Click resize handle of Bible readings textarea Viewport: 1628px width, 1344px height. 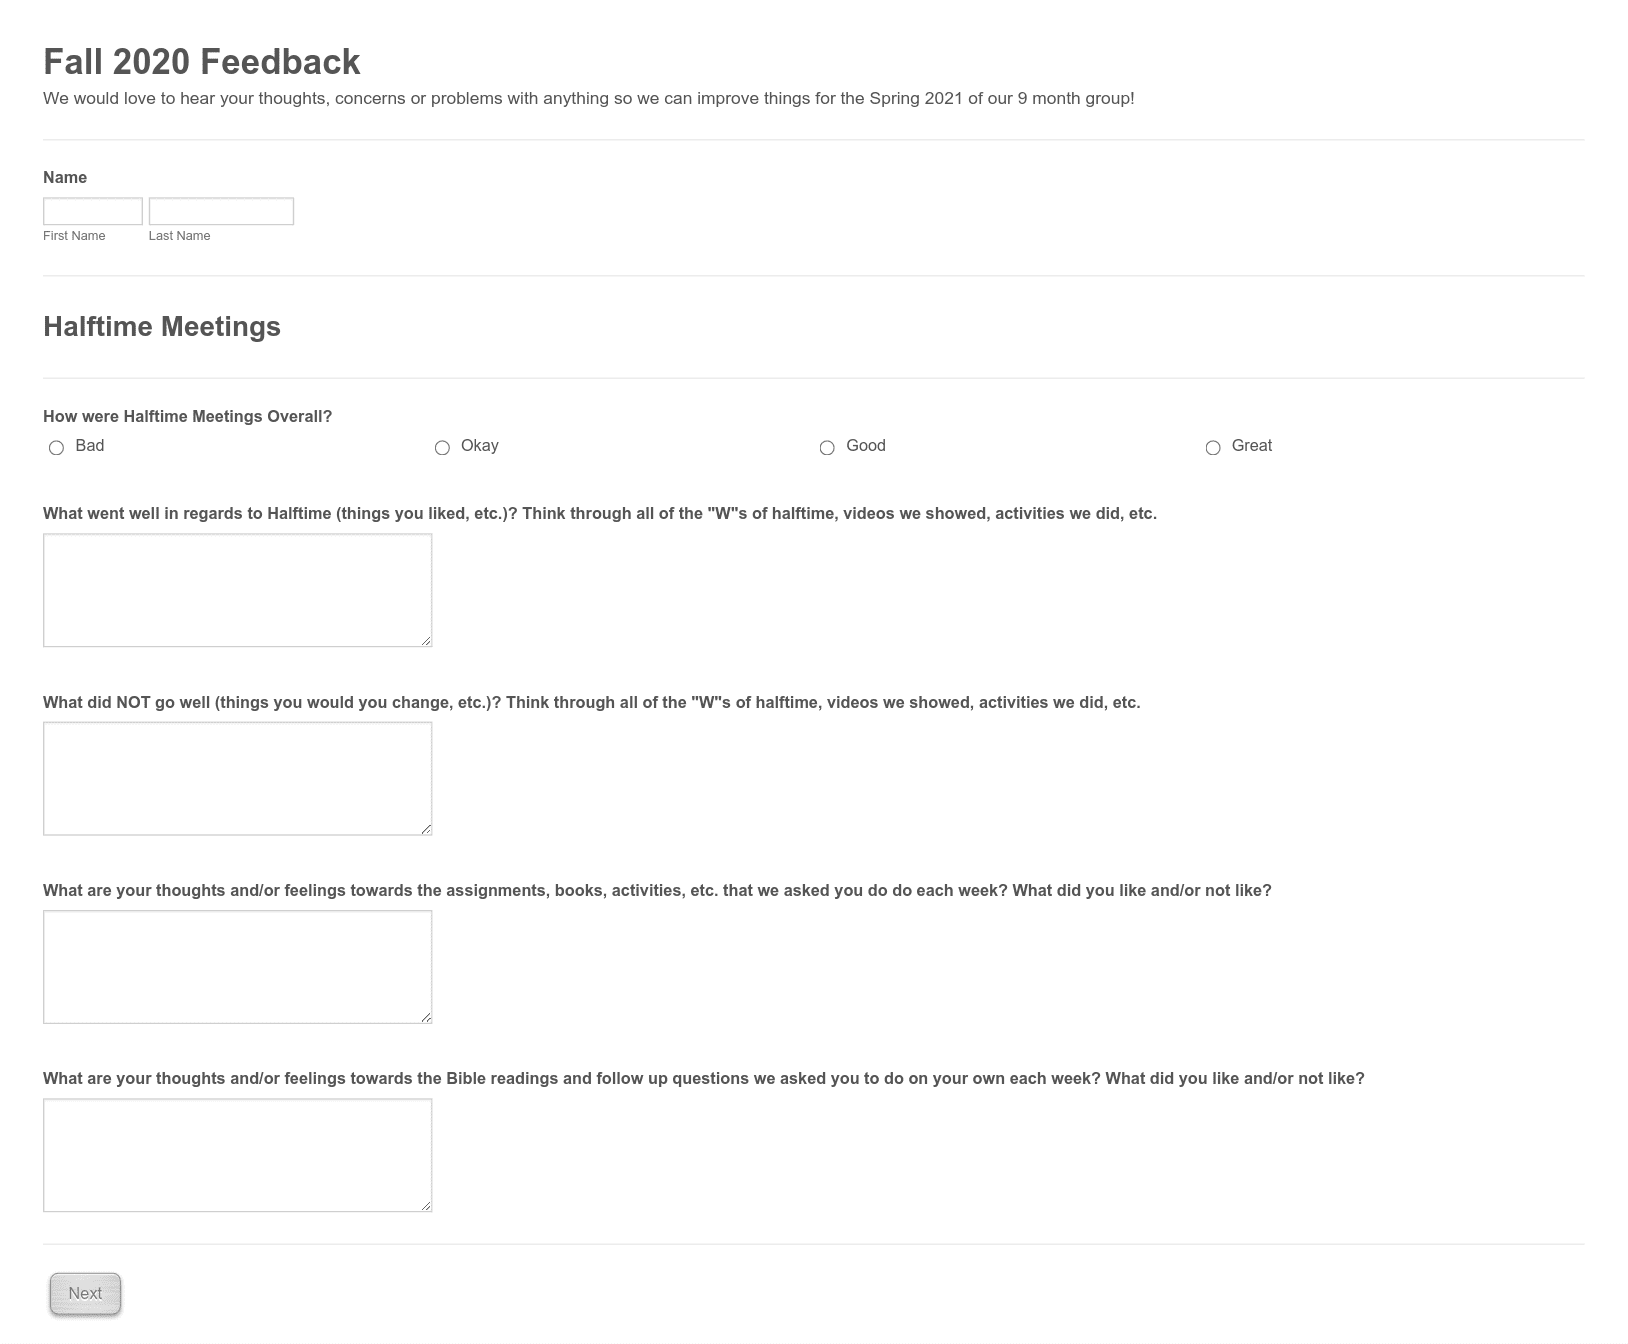pos(426,1206)
